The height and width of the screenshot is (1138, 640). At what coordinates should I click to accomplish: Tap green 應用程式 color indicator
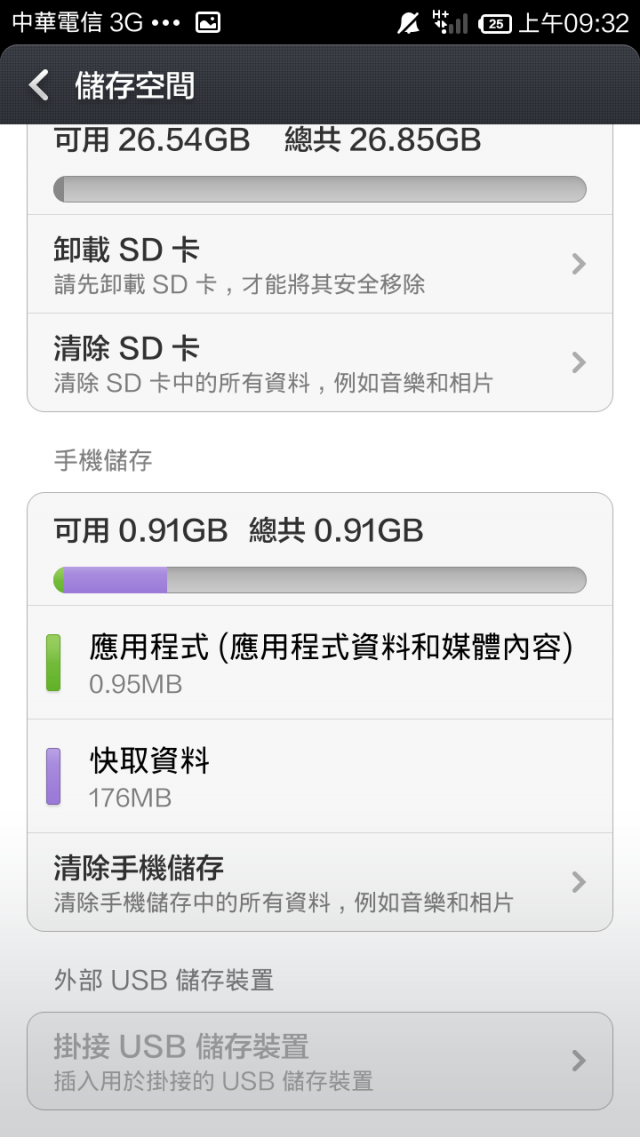click(x=53, y=662)
